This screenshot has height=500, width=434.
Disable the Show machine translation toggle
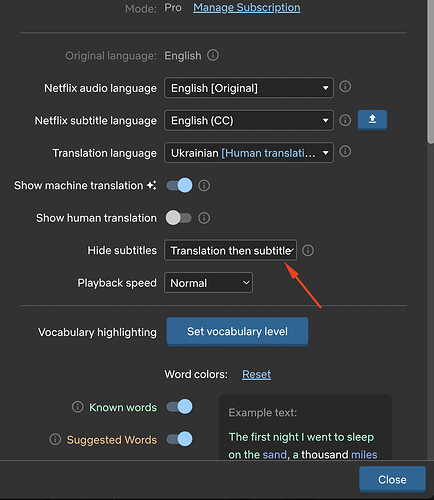tap(179, 185)
